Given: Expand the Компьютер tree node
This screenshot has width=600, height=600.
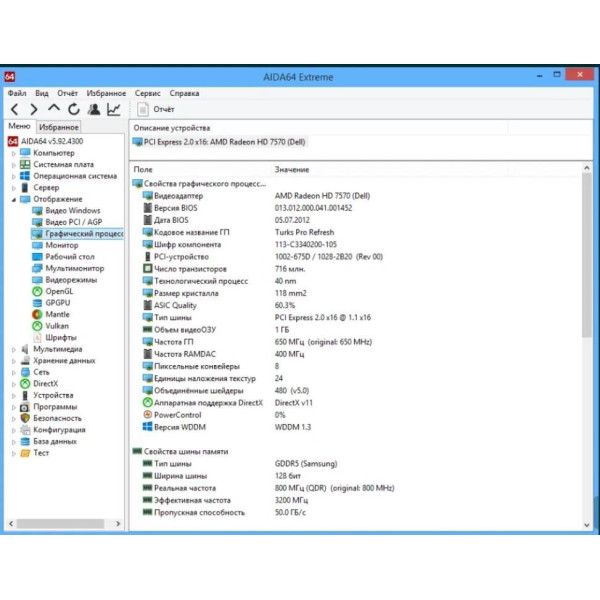Looking at the screenshot, I should click(x=14, y=153).
